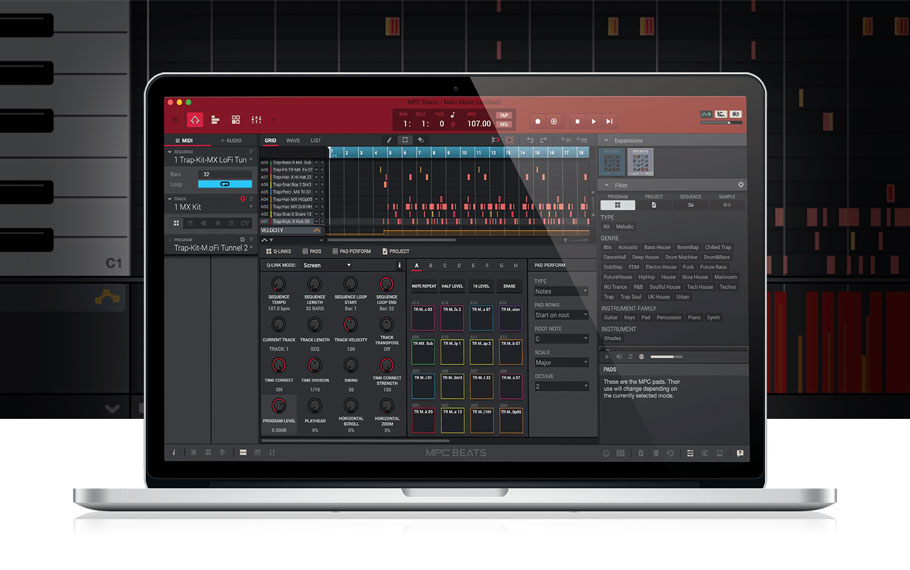The image size is (910, 570).
Task: Select pad bank H
Action: [x=515, y=266]
